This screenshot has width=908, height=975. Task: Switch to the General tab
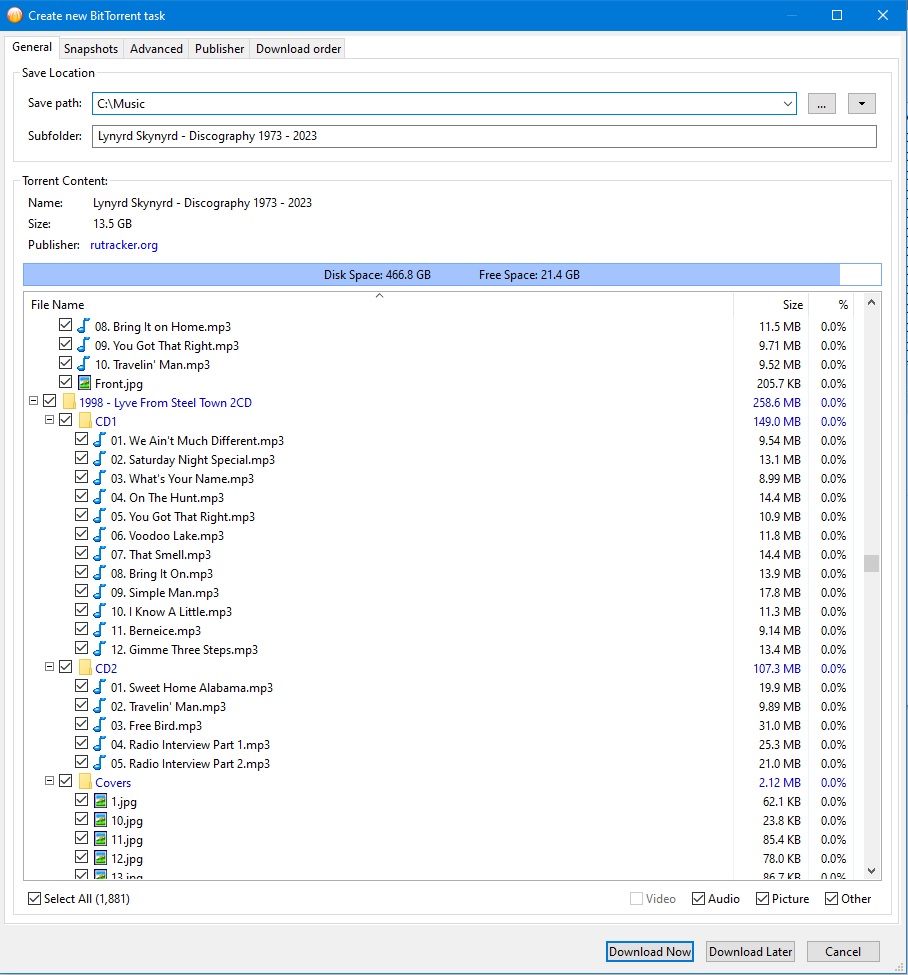[x=32, y=47]
